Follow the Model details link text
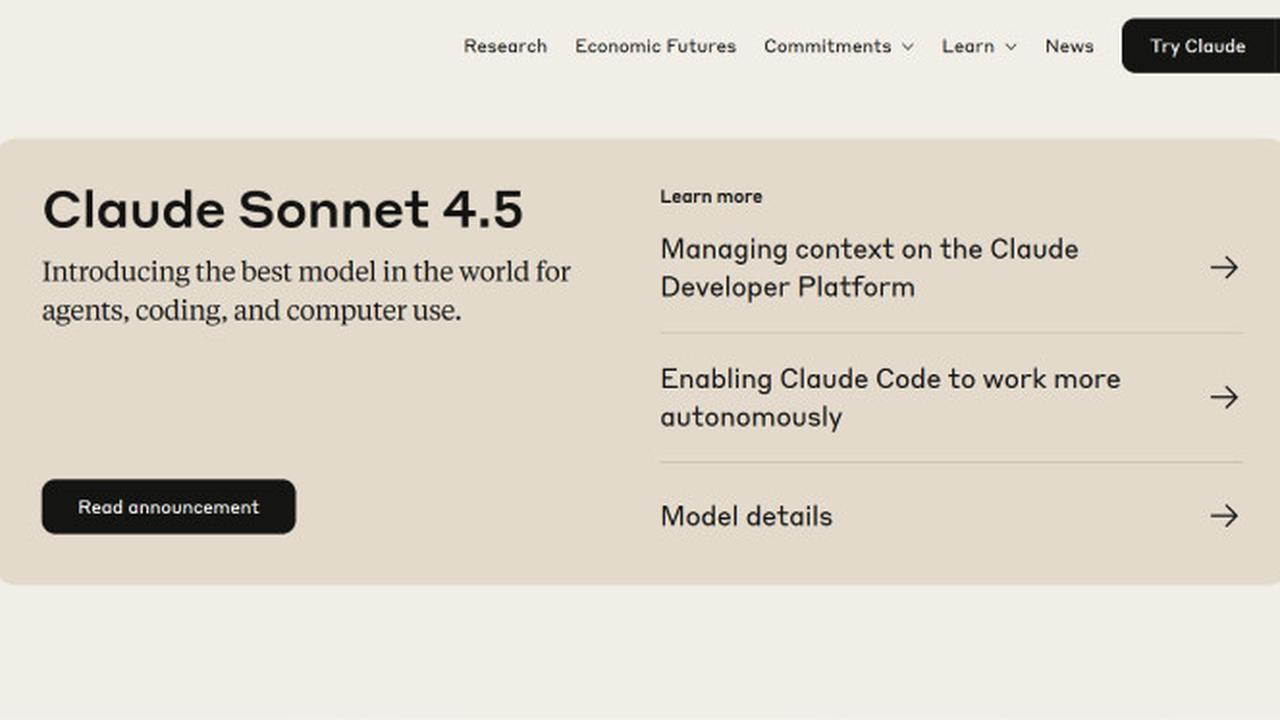1280x720 pixels. point(746,516)
